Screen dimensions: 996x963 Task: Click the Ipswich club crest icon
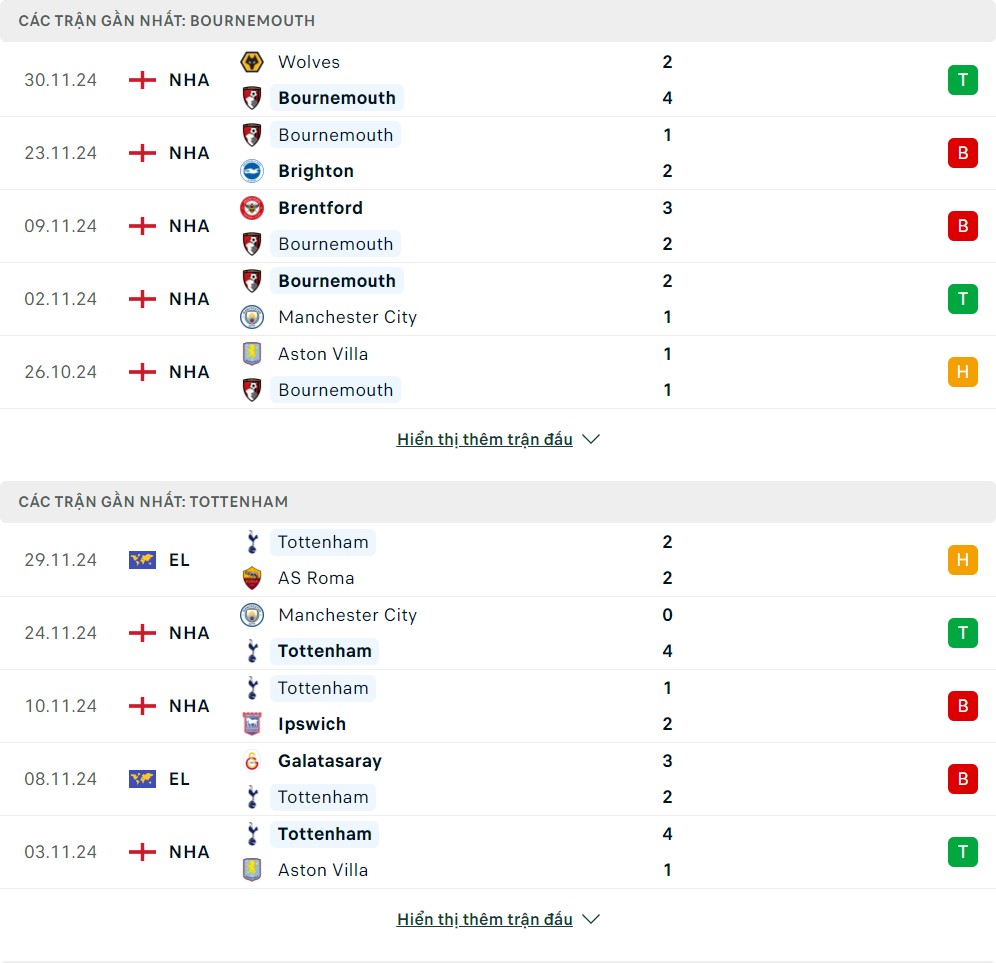pos(252,724)
